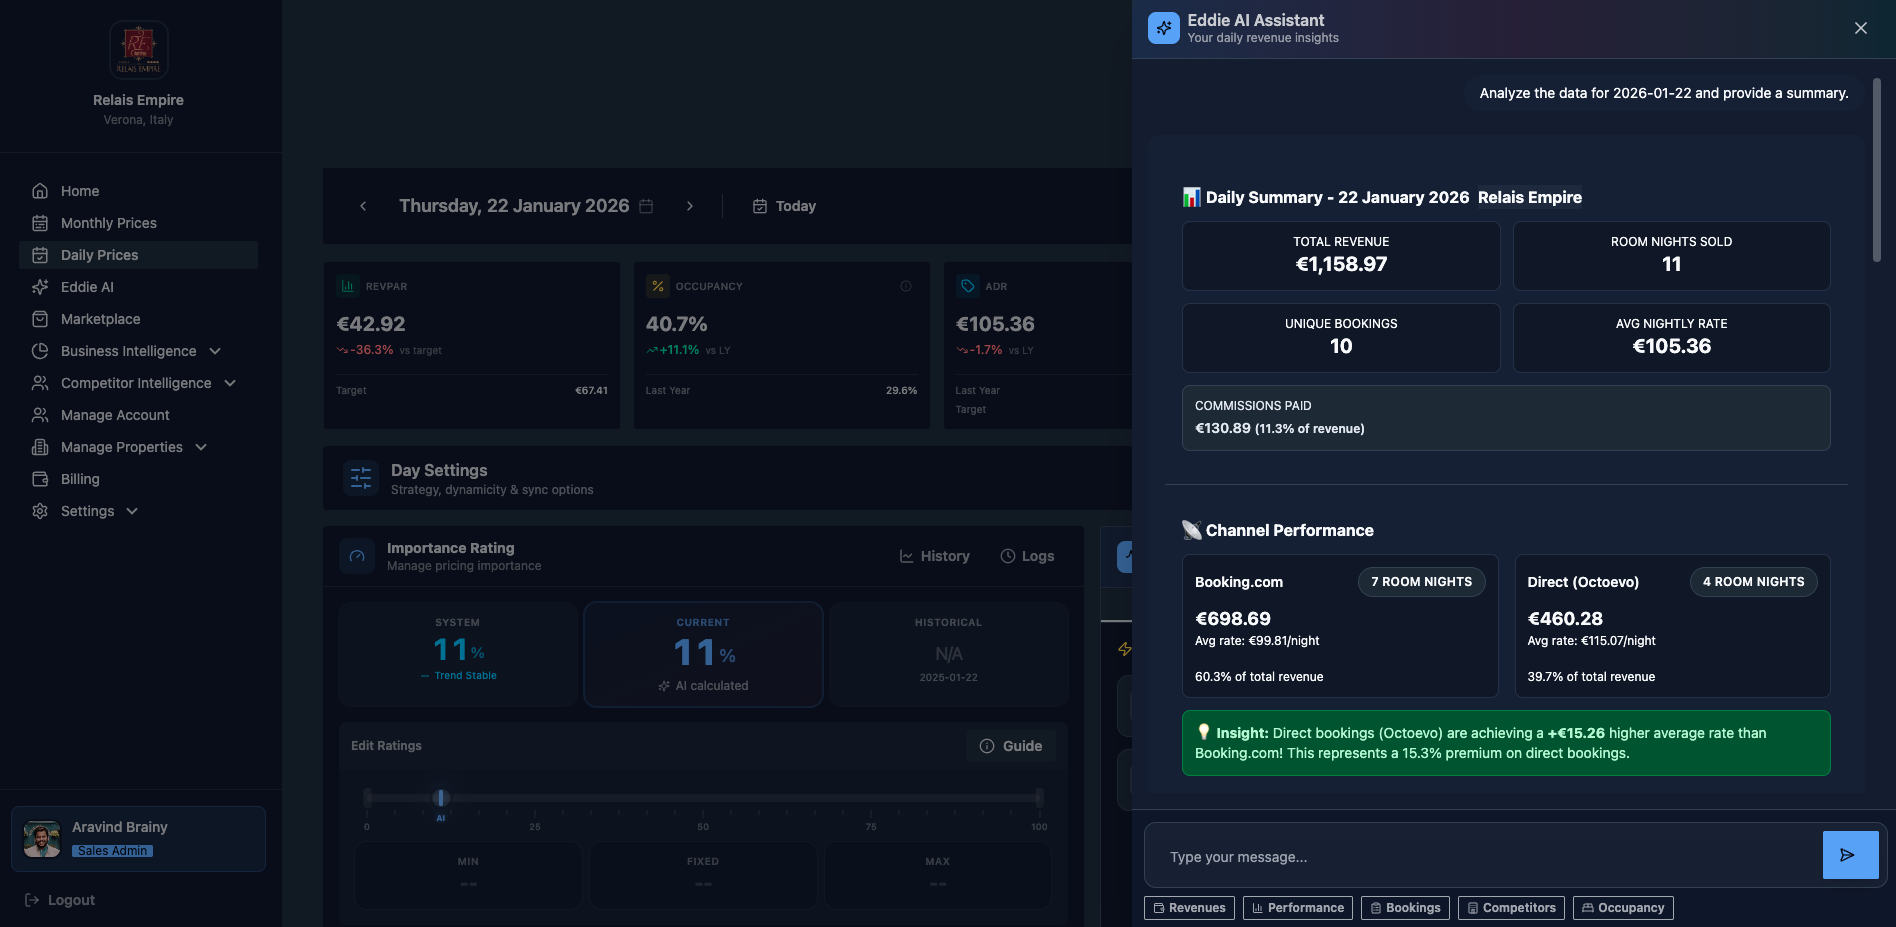Open Monthly Prices from the sidebar
This screenshot has height=927, width=1896.
[x=108, y=223]
